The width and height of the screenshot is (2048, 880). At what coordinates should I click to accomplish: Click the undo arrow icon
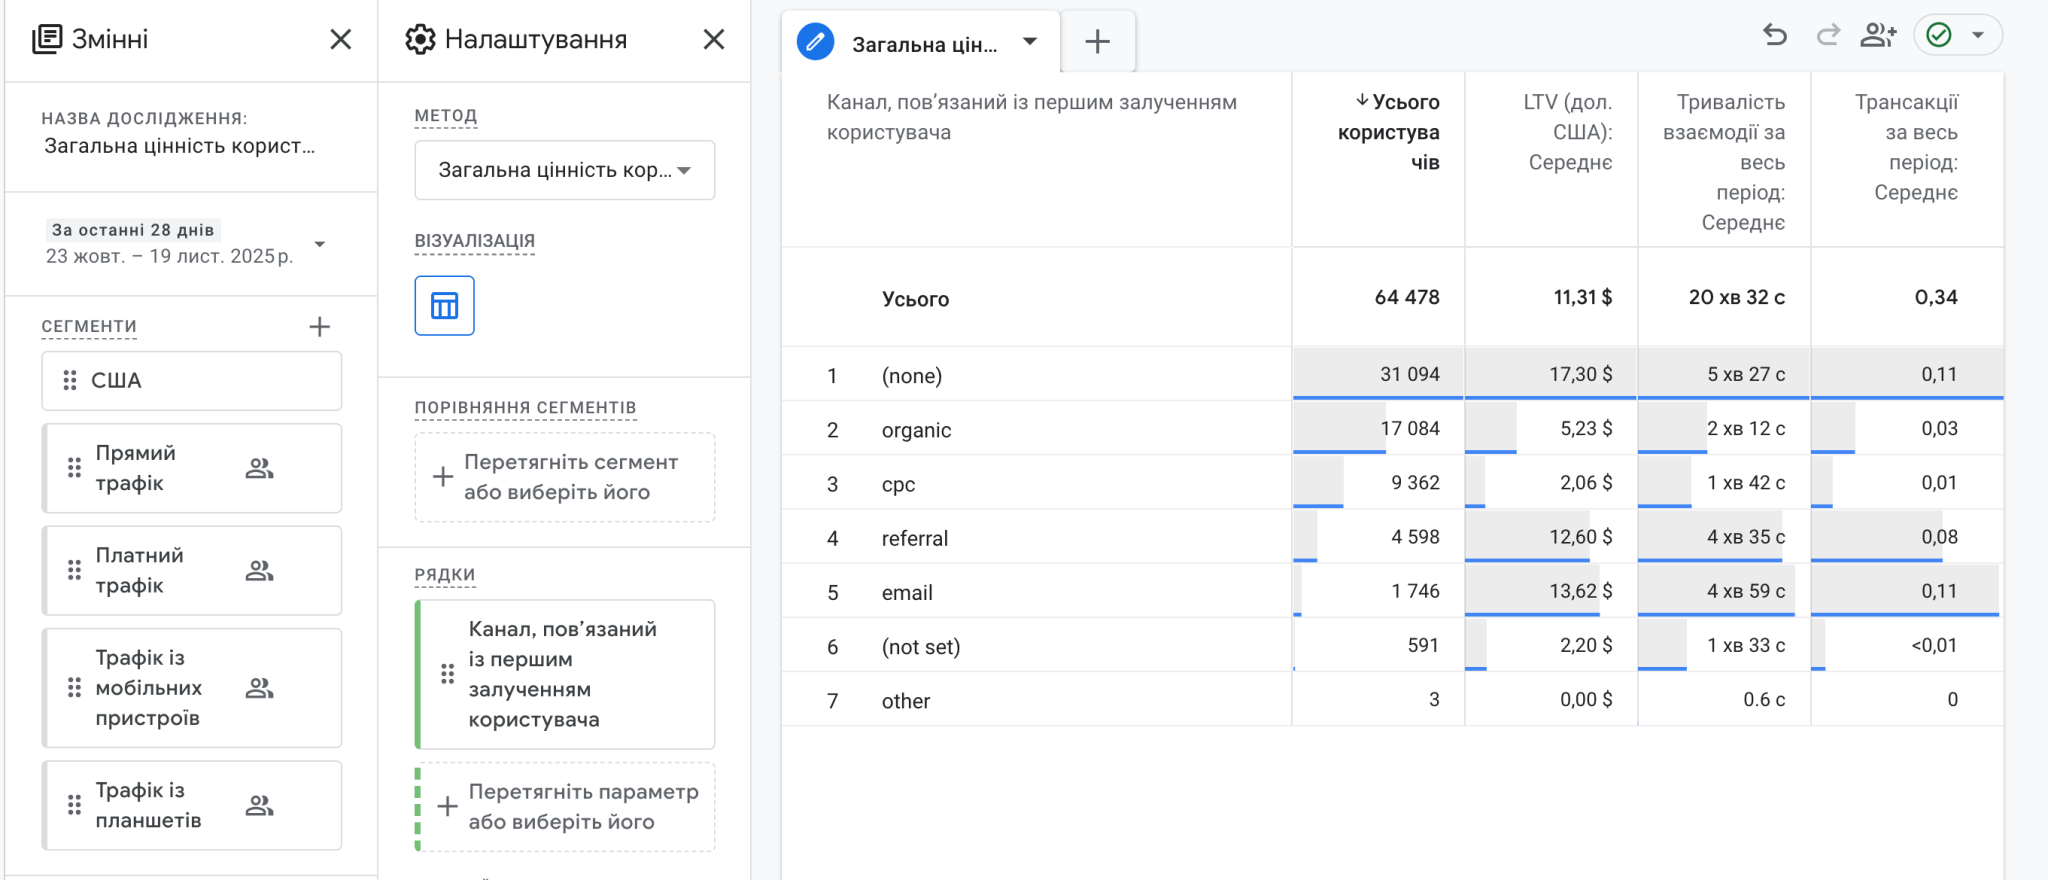(x=1775, y=36)
